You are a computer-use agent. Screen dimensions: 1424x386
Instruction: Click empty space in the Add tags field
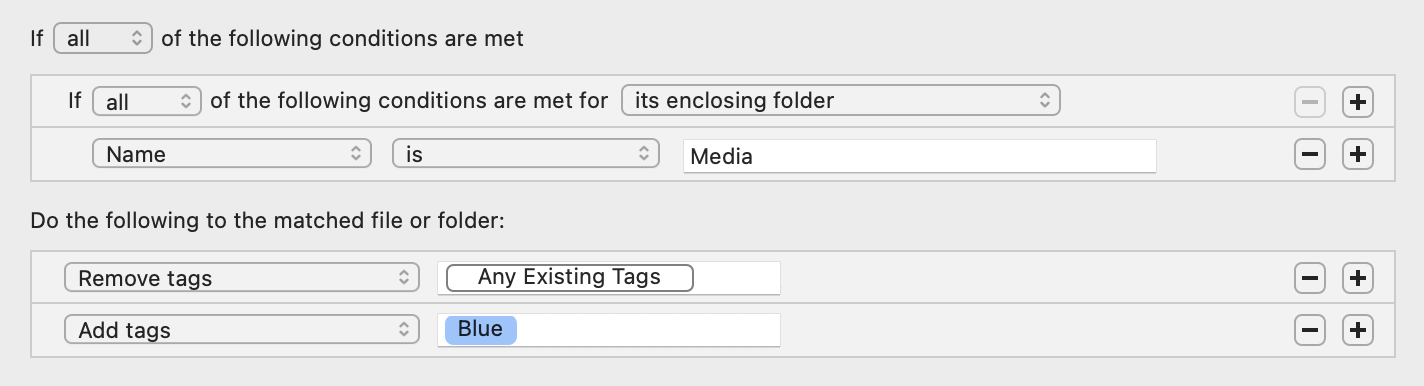pos(648,330)
